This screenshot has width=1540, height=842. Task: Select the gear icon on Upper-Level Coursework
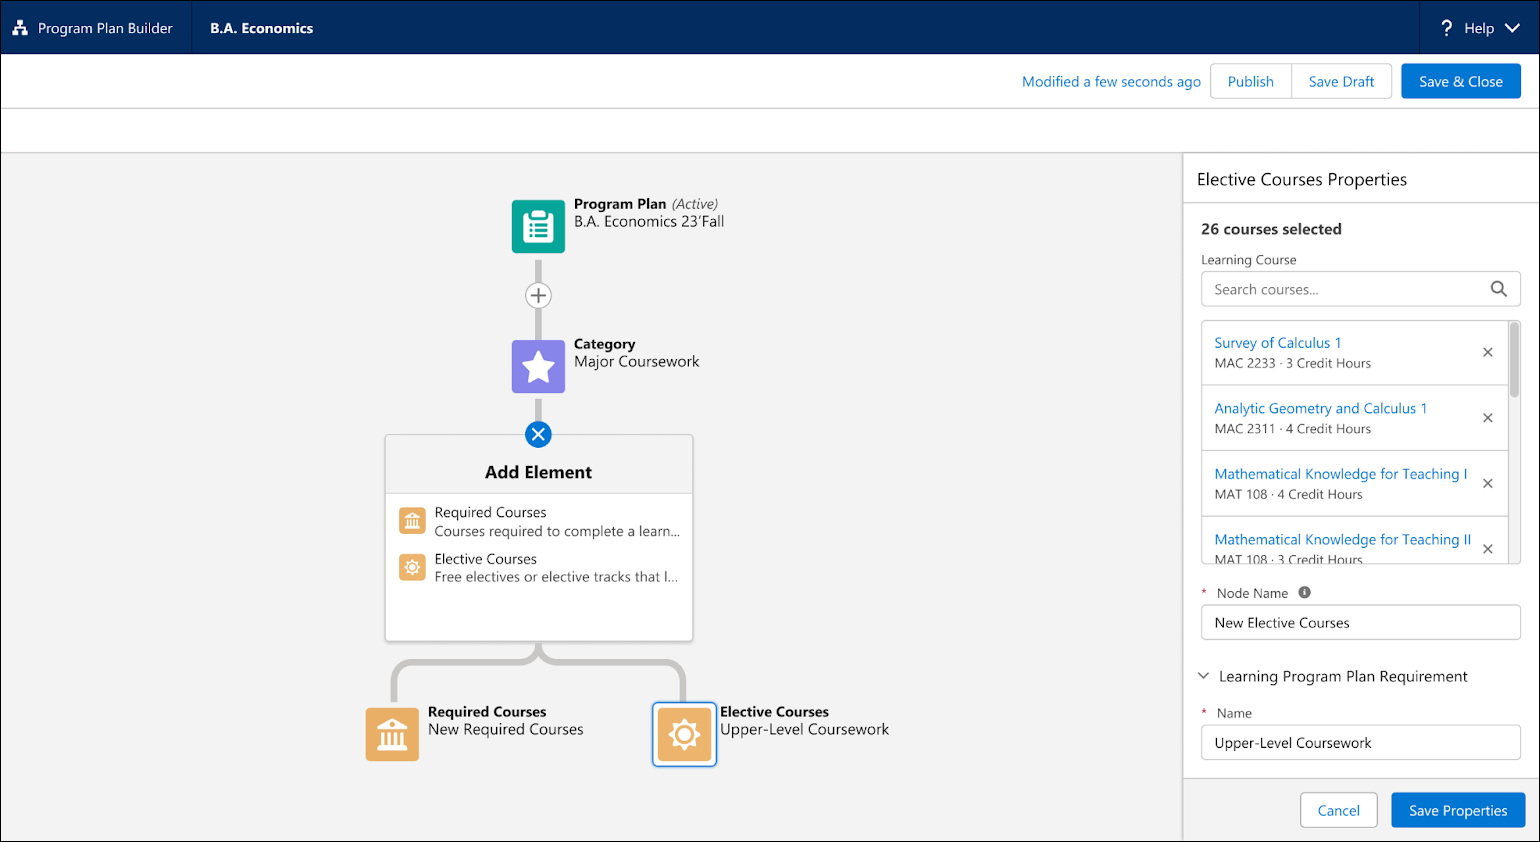point(684,734)
